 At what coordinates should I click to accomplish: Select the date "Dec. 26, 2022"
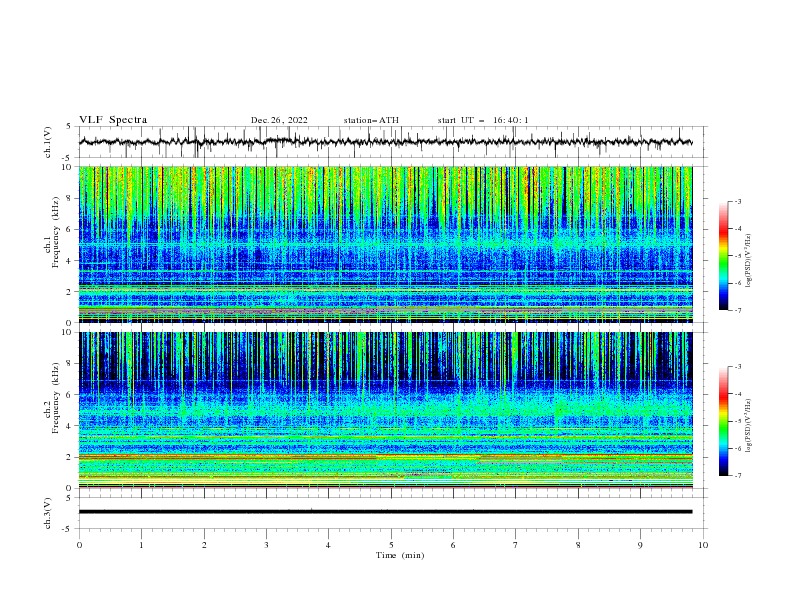[279, 120]
